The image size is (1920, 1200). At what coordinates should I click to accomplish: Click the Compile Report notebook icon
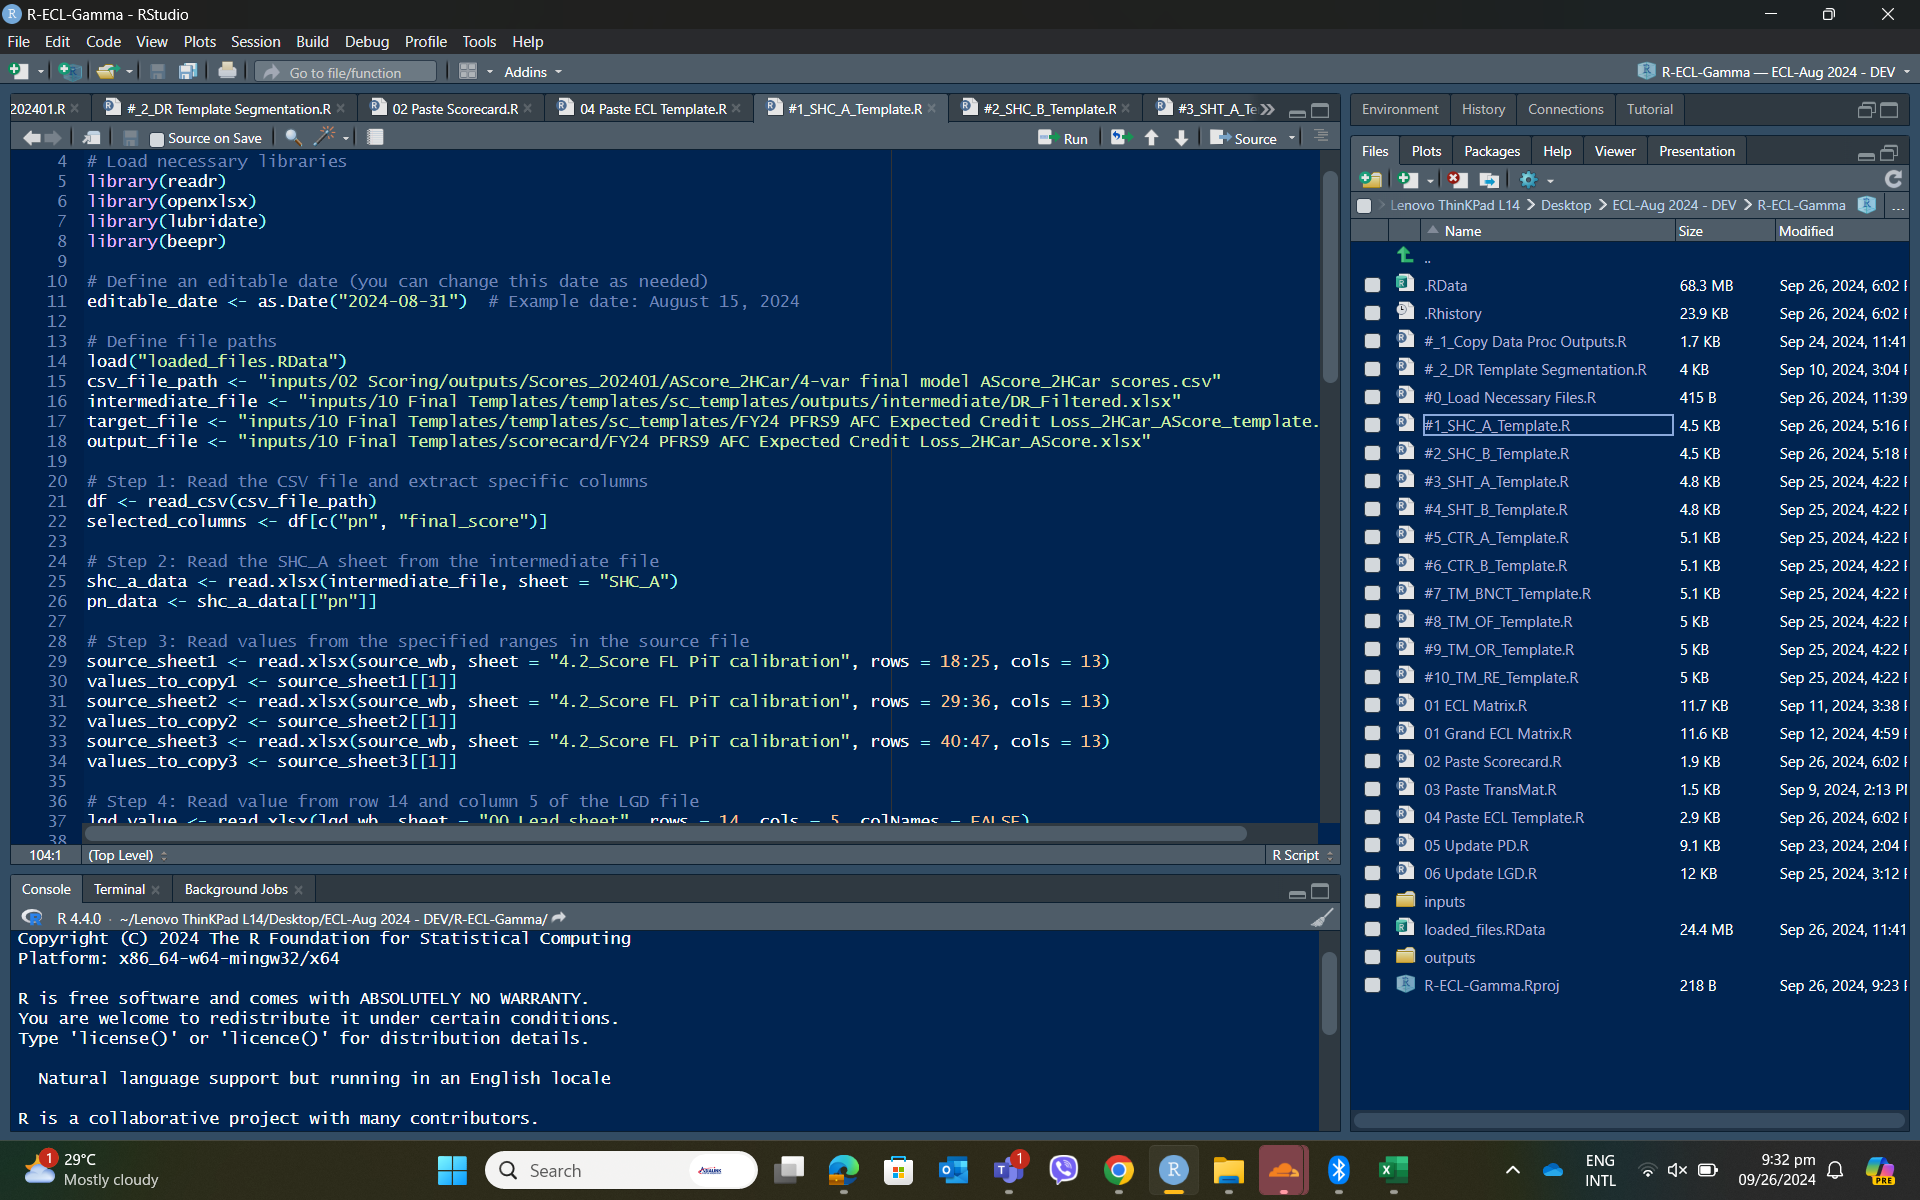375,138
